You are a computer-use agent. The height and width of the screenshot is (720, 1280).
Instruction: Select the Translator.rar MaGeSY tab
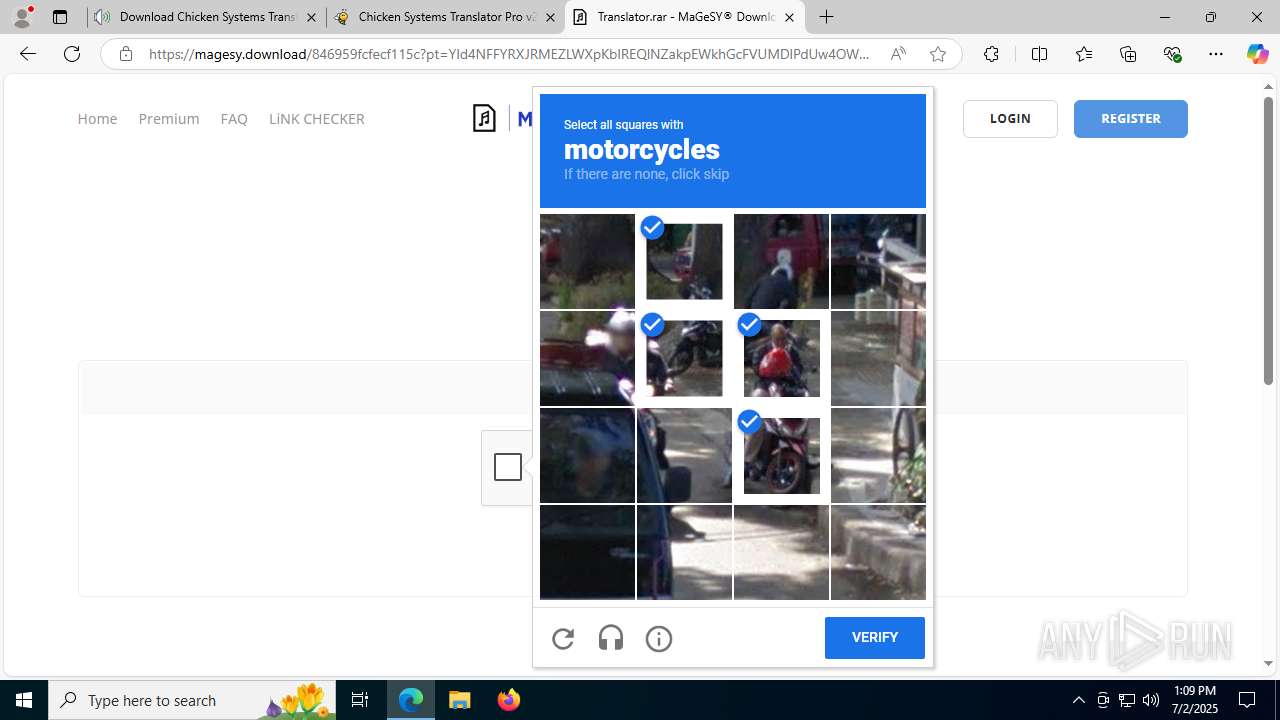[x=685, y=17]
